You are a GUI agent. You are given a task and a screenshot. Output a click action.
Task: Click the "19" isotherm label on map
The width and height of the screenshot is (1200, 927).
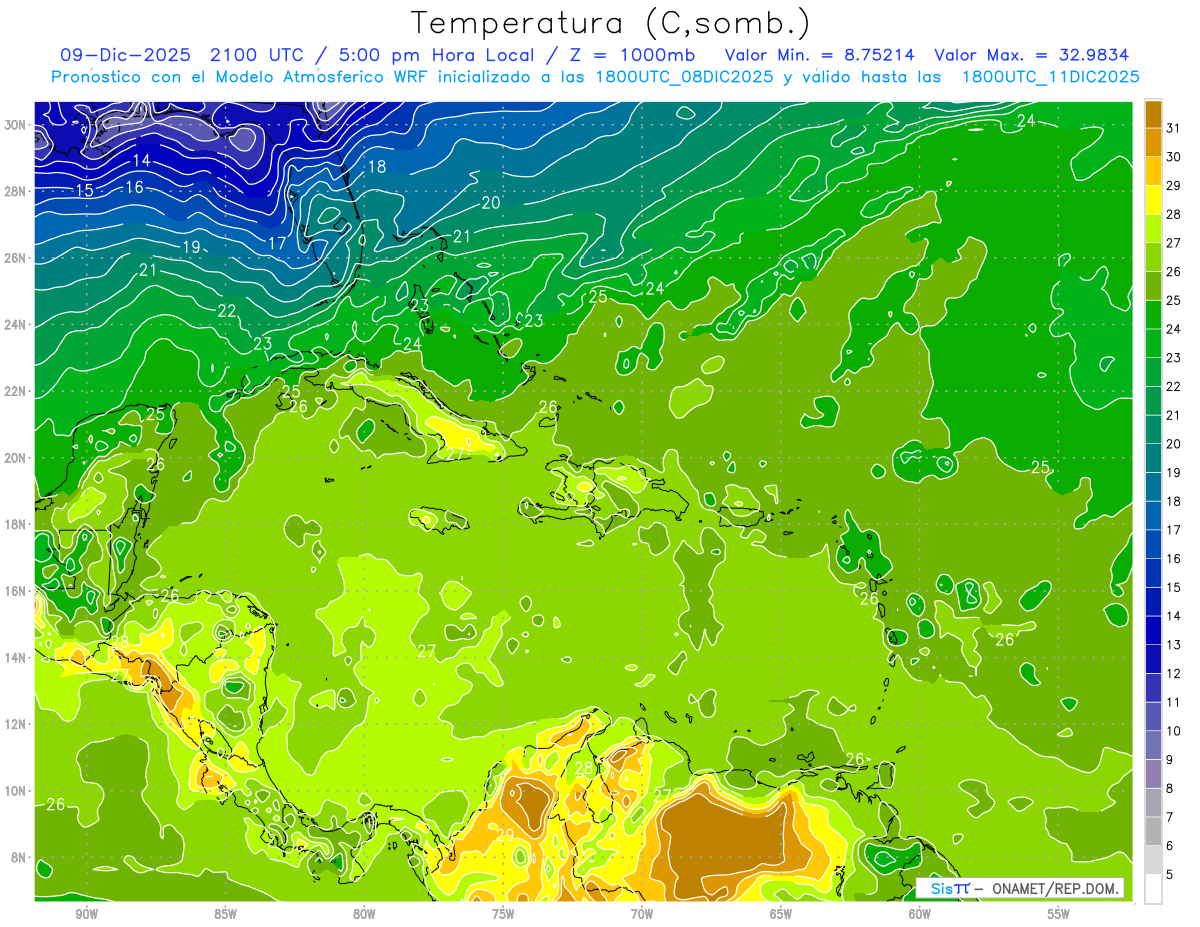tap(191, 247)
